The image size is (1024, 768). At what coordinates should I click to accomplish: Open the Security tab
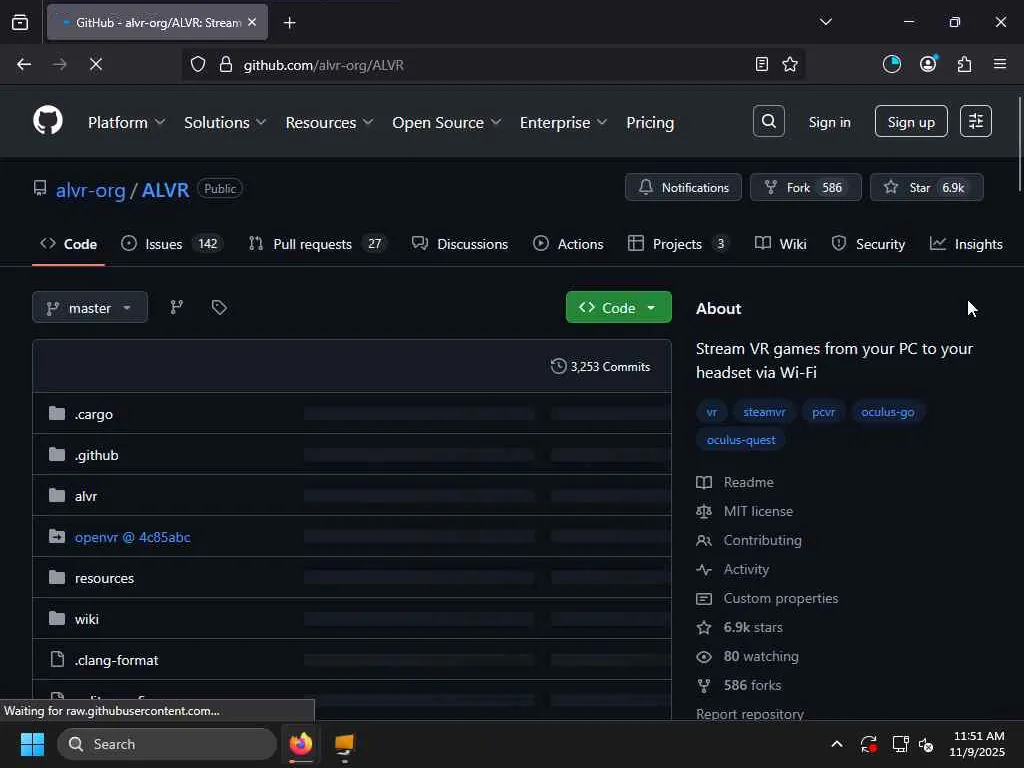pos(868,244)
